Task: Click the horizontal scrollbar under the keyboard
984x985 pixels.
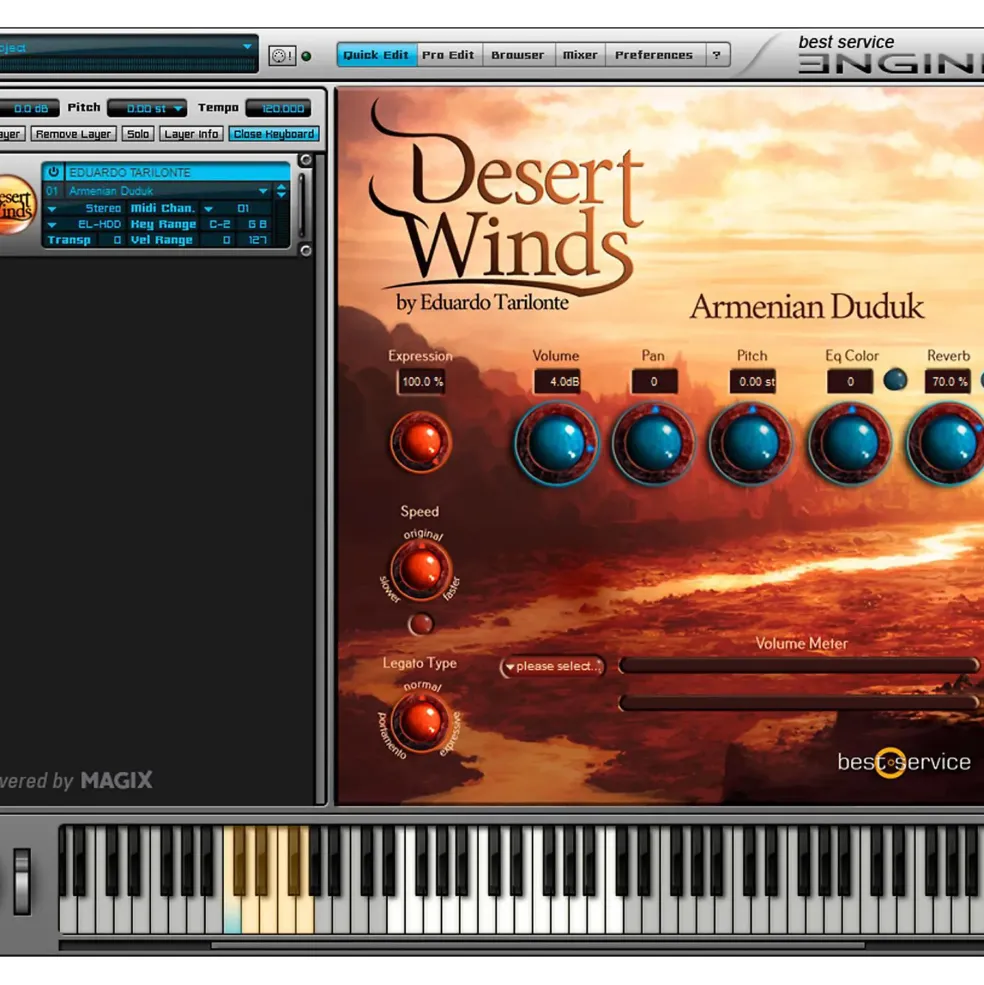Action: pyautogui.click(x=538, y=945)
